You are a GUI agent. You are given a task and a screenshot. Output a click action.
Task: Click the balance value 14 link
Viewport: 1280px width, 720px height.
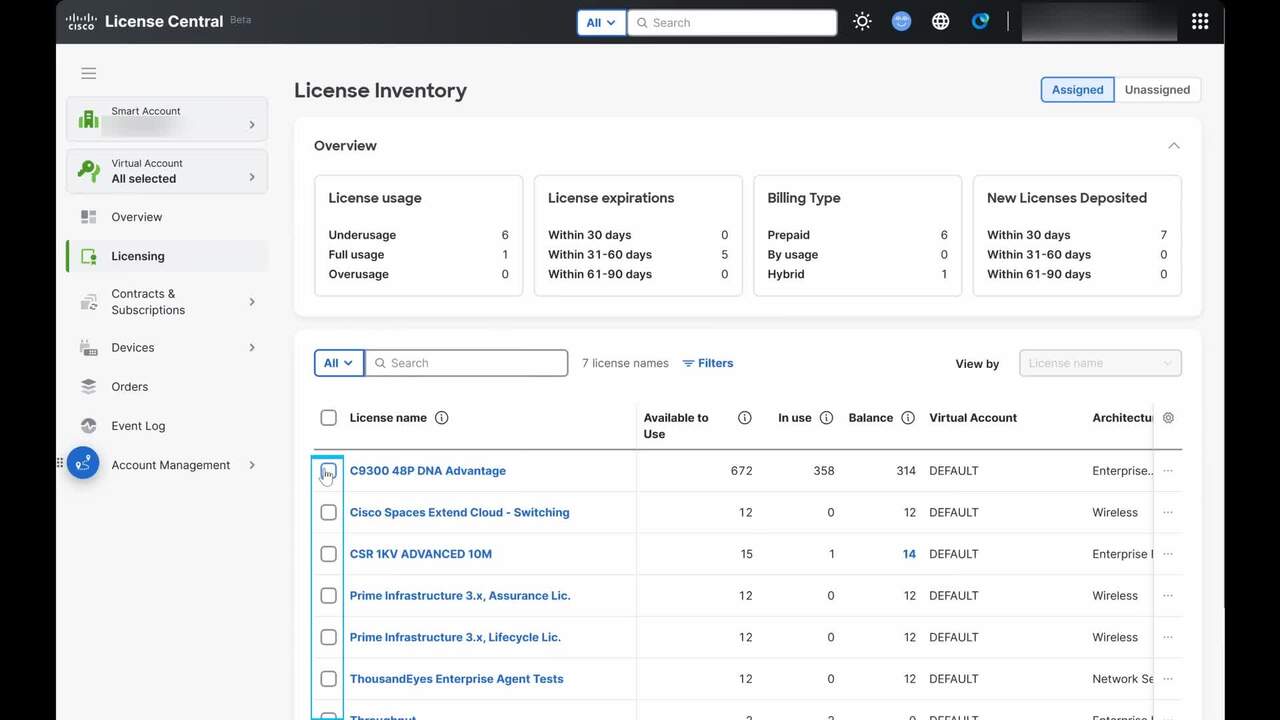(x=909, y=554)
